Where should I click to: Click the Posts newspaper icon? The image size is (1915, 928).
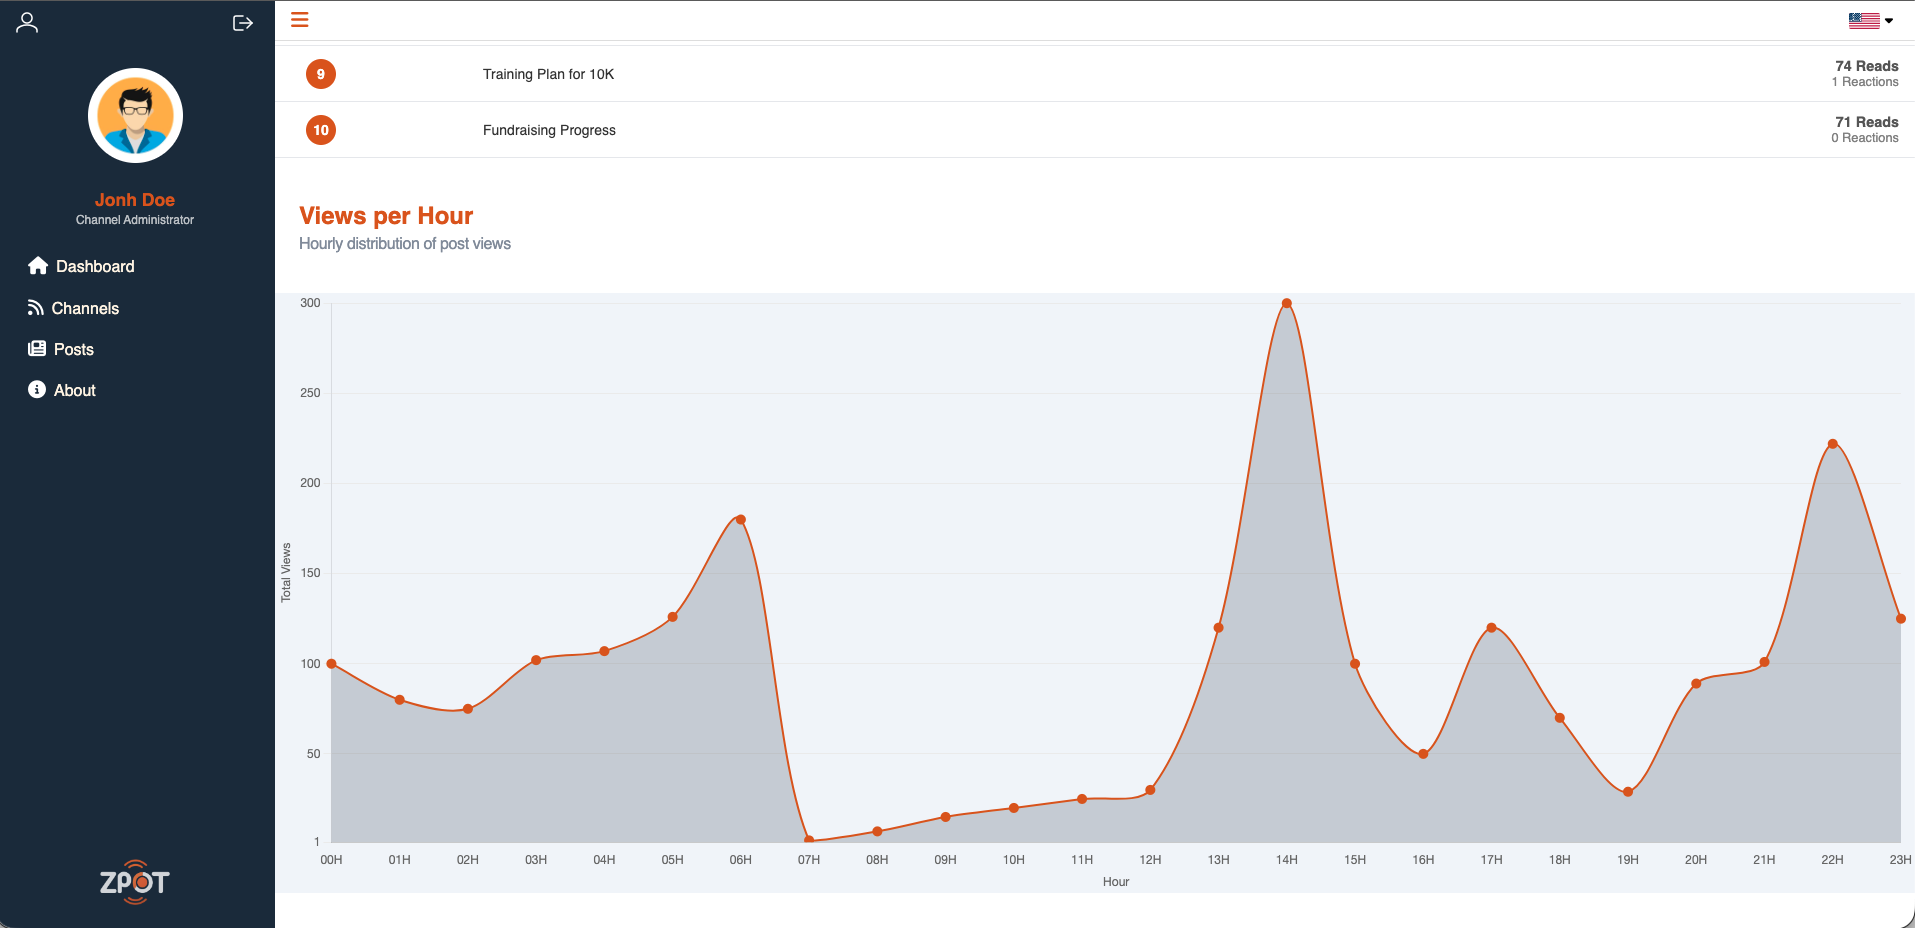pos(37,349)
